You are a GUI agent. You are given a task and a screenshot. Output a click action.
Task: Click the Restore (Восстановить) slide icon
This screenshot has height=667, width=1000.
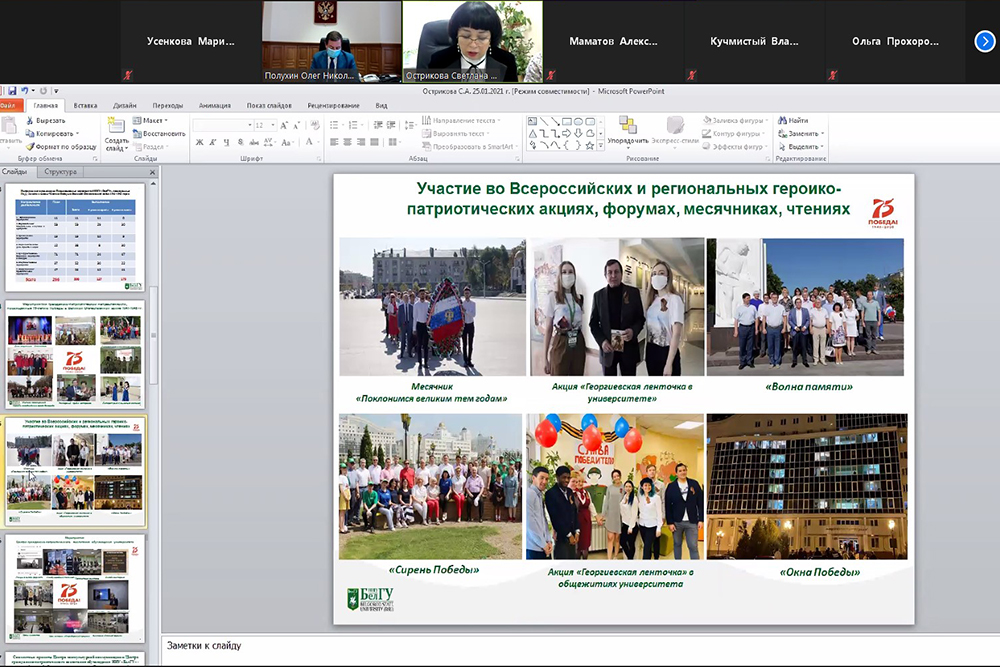click(137, 133)
